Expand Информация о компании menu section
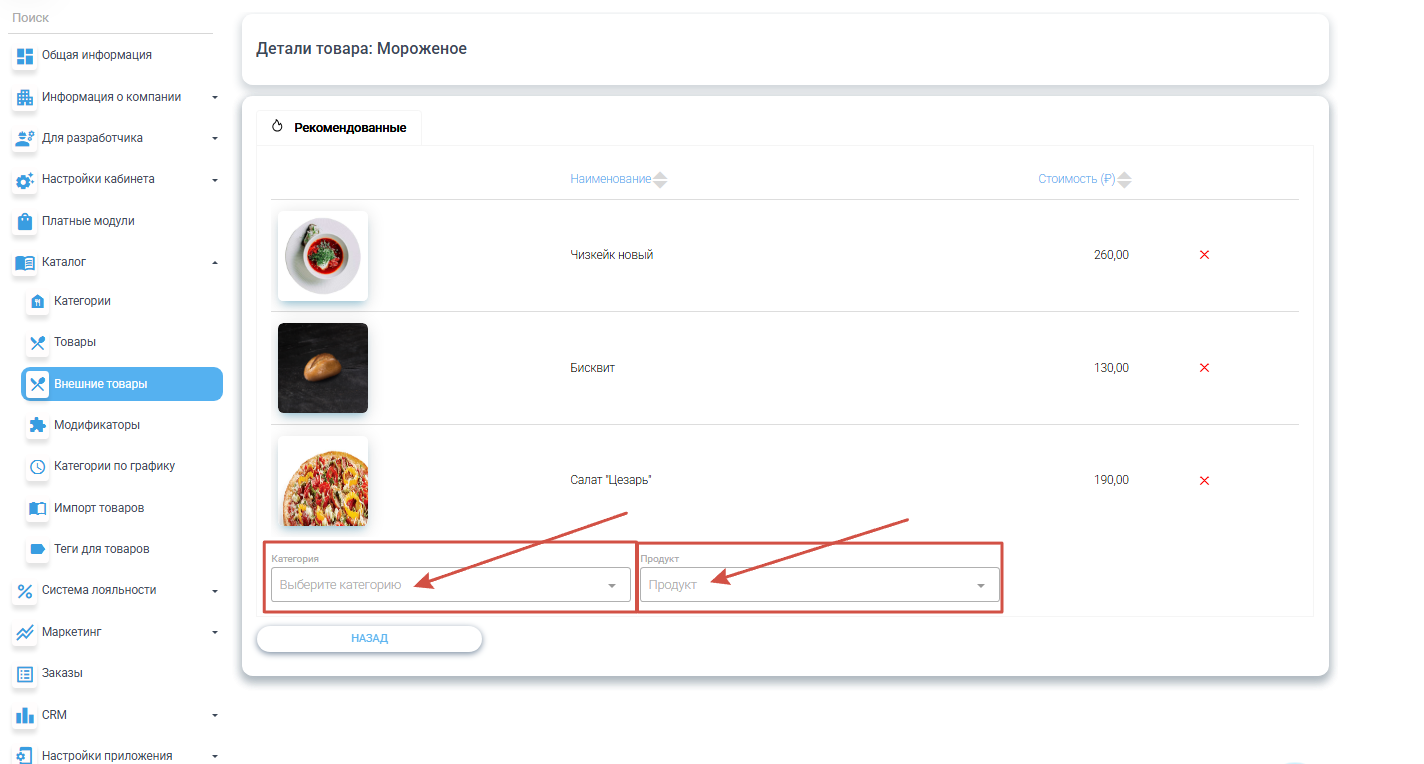This screenshot has width=1424, height=764. tap(111, 97)
